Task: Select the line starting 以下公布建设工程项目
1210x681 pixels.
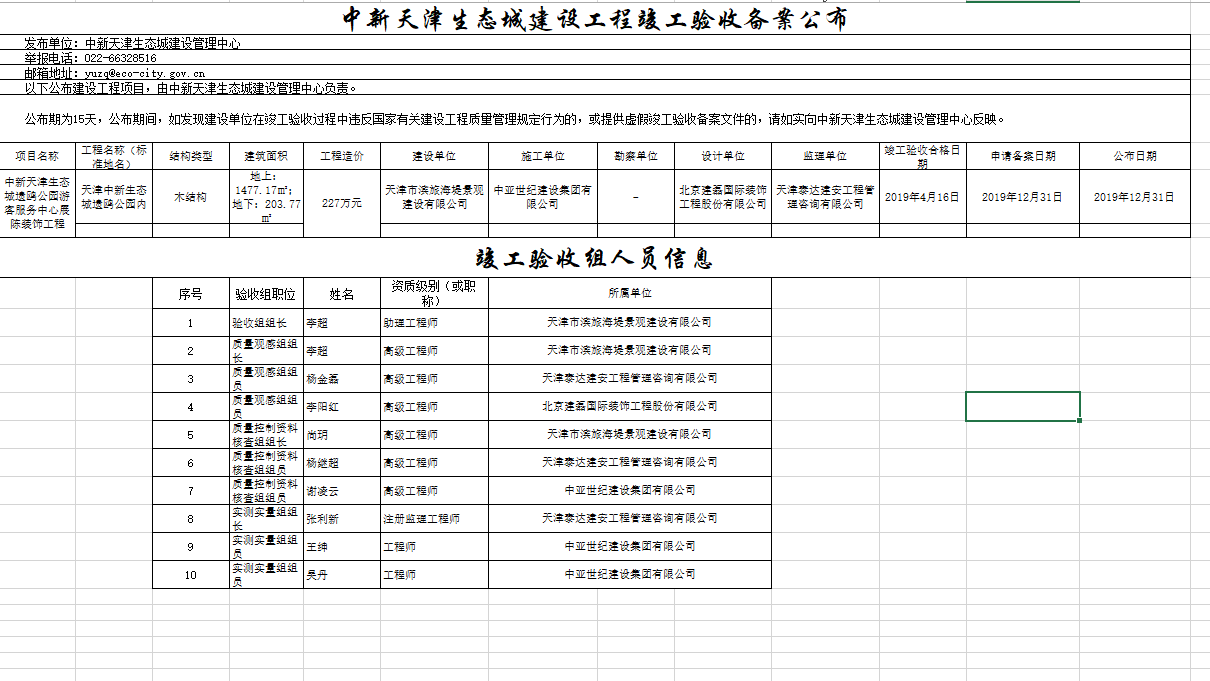Action: (596, 88)
